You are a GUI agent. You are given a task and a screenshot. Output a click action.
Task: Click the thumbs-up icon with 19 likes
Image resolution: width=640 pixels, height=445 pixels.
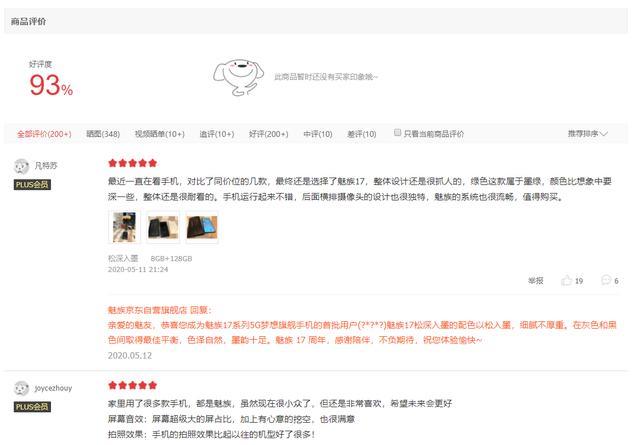567,280
